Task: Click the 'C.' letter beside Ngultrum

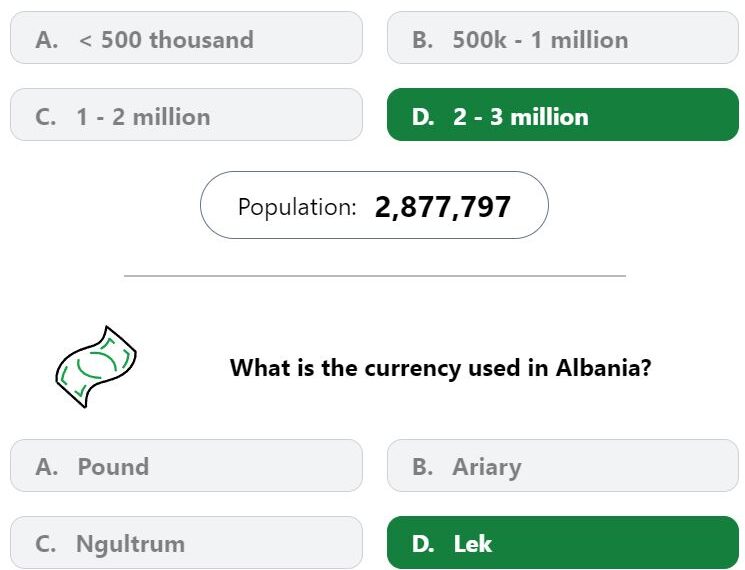Action: [x=46, y=544]
